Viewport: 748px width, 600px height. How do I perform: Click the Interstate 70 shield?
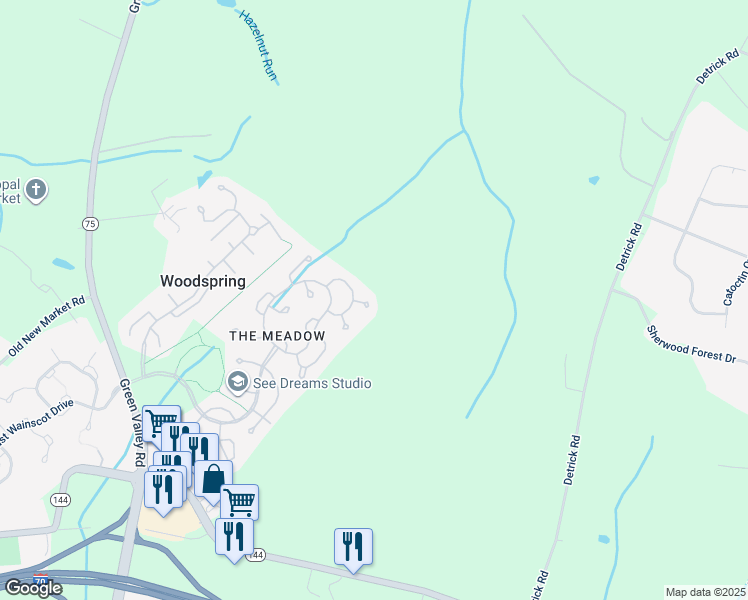coord(41,579)
